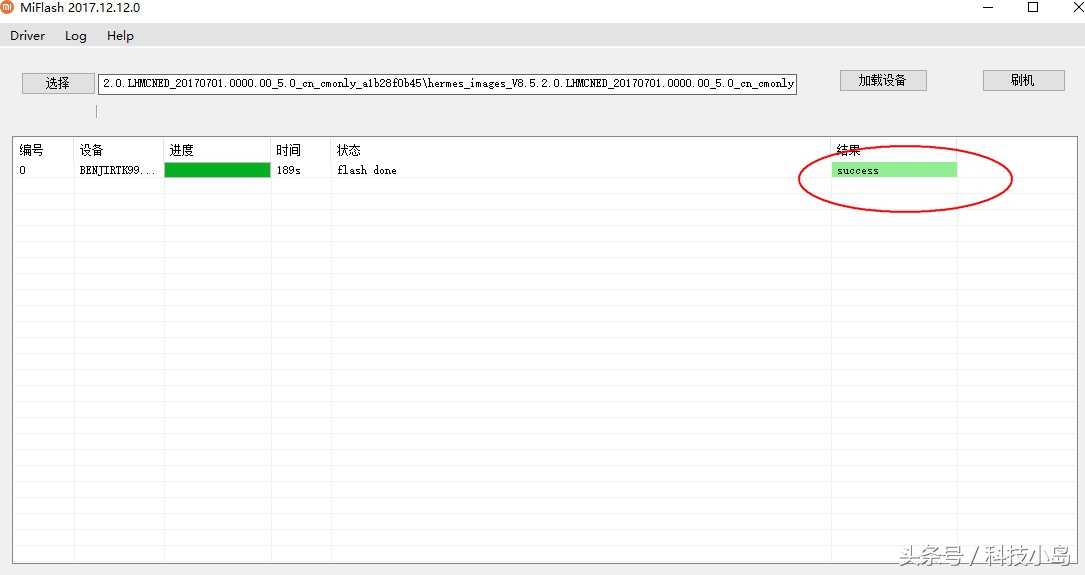Open the Log menu
The height and width of the screenshot is (575, 1085).
pos(76,36)
